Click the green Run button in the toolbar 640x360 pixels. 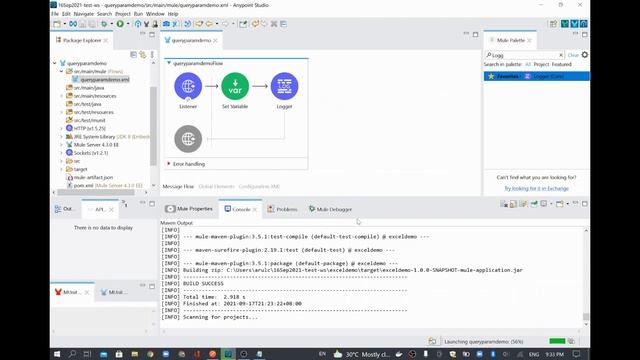(x=120, y=24)
